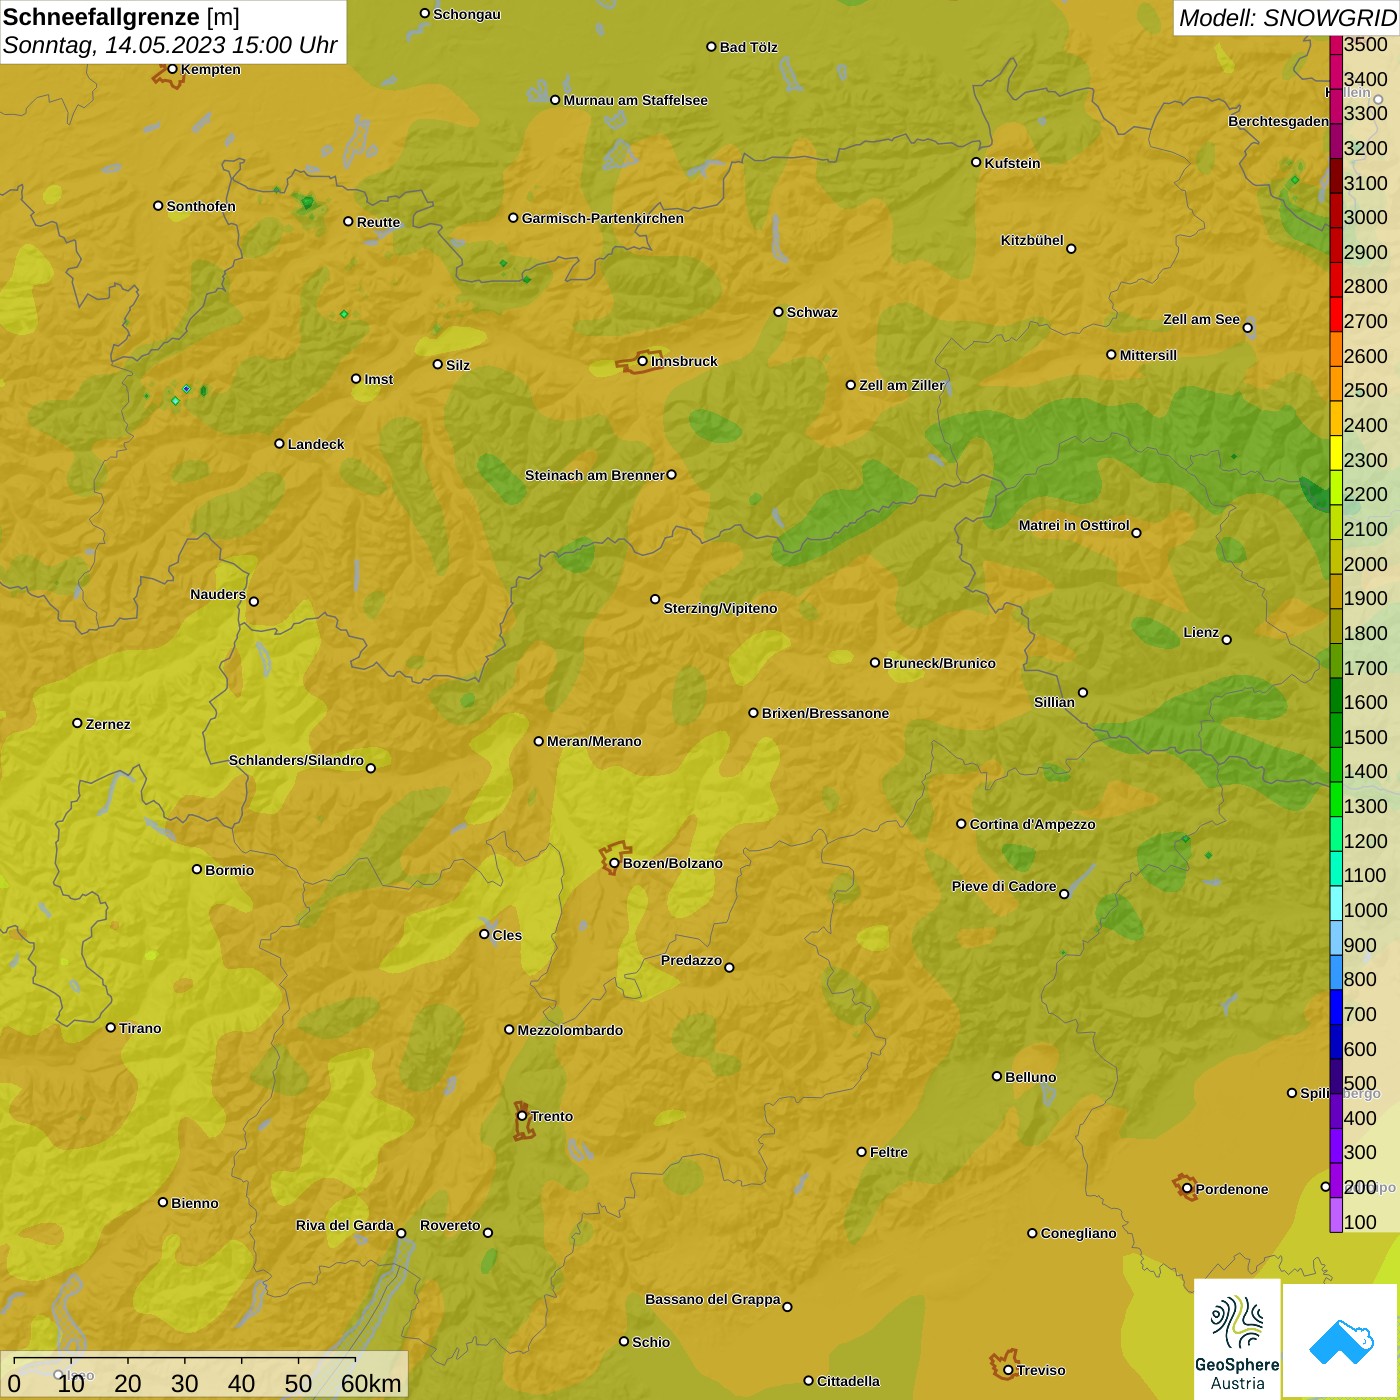Select the 3000 legend color swatch

click(x=1336, y=211)
